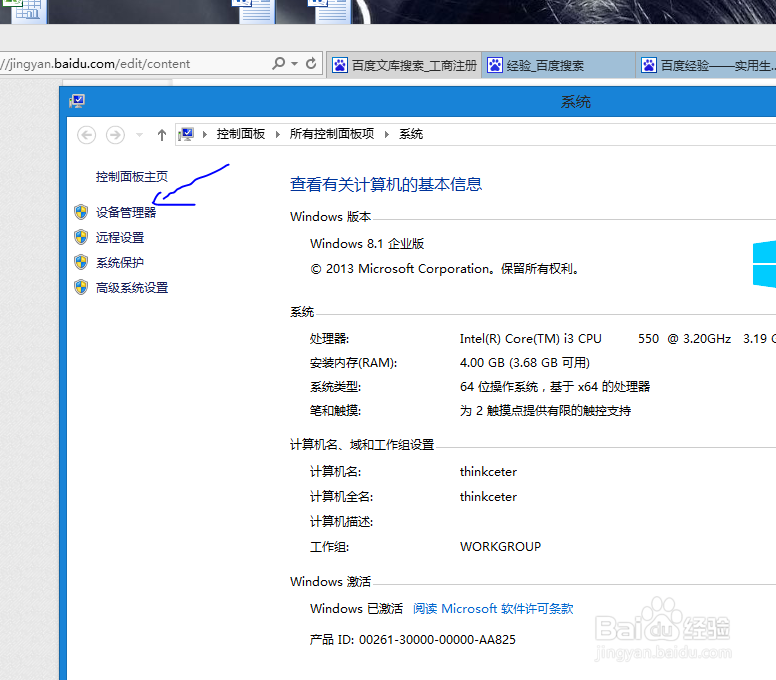Screen dimensions: 776x680
Task: Click the heading 查看有关计算机的基本信息
Action: (x=386, y=185)
